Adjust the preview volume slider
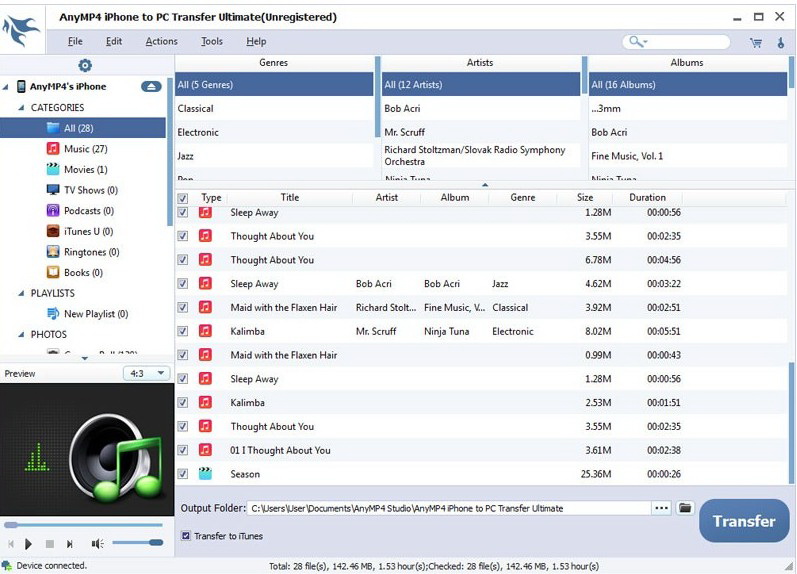 click(137, 543)
